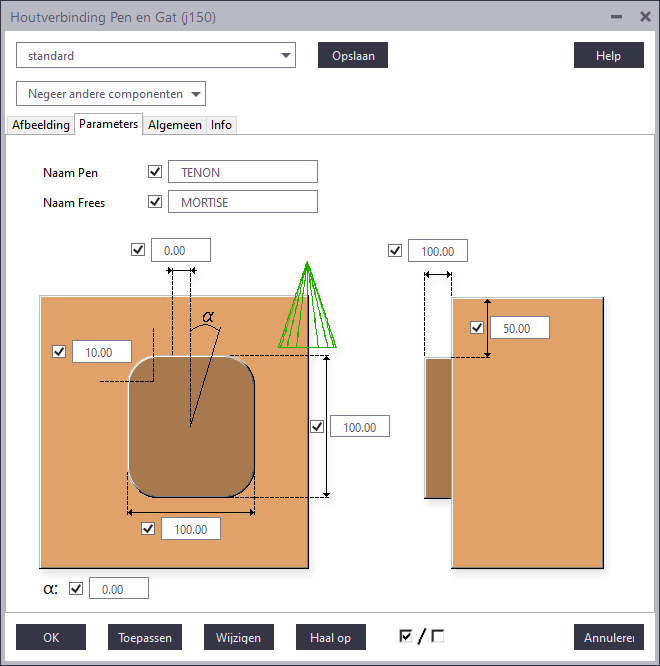This screenshot has width=660, height=666.
Task: Open the Algemeen tab
Action: tap(175, 125)
